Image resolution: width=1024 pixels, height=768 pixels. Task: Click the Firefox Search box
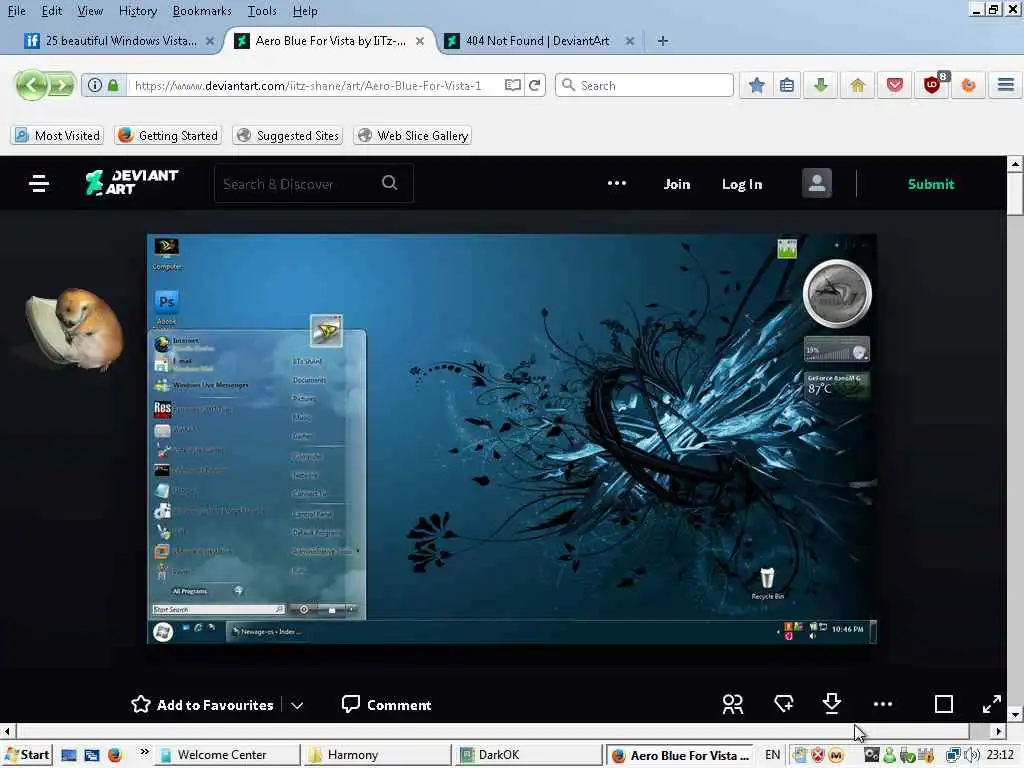(x=645, y=85)
